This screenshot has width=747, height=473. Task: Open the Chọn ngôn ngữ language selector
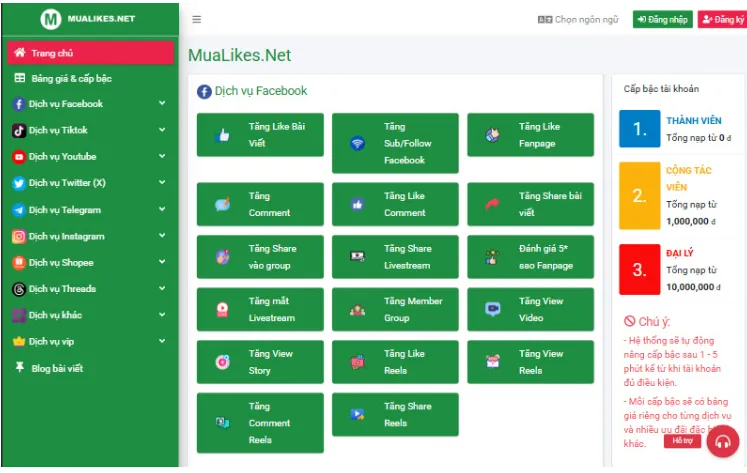point(578,20)
